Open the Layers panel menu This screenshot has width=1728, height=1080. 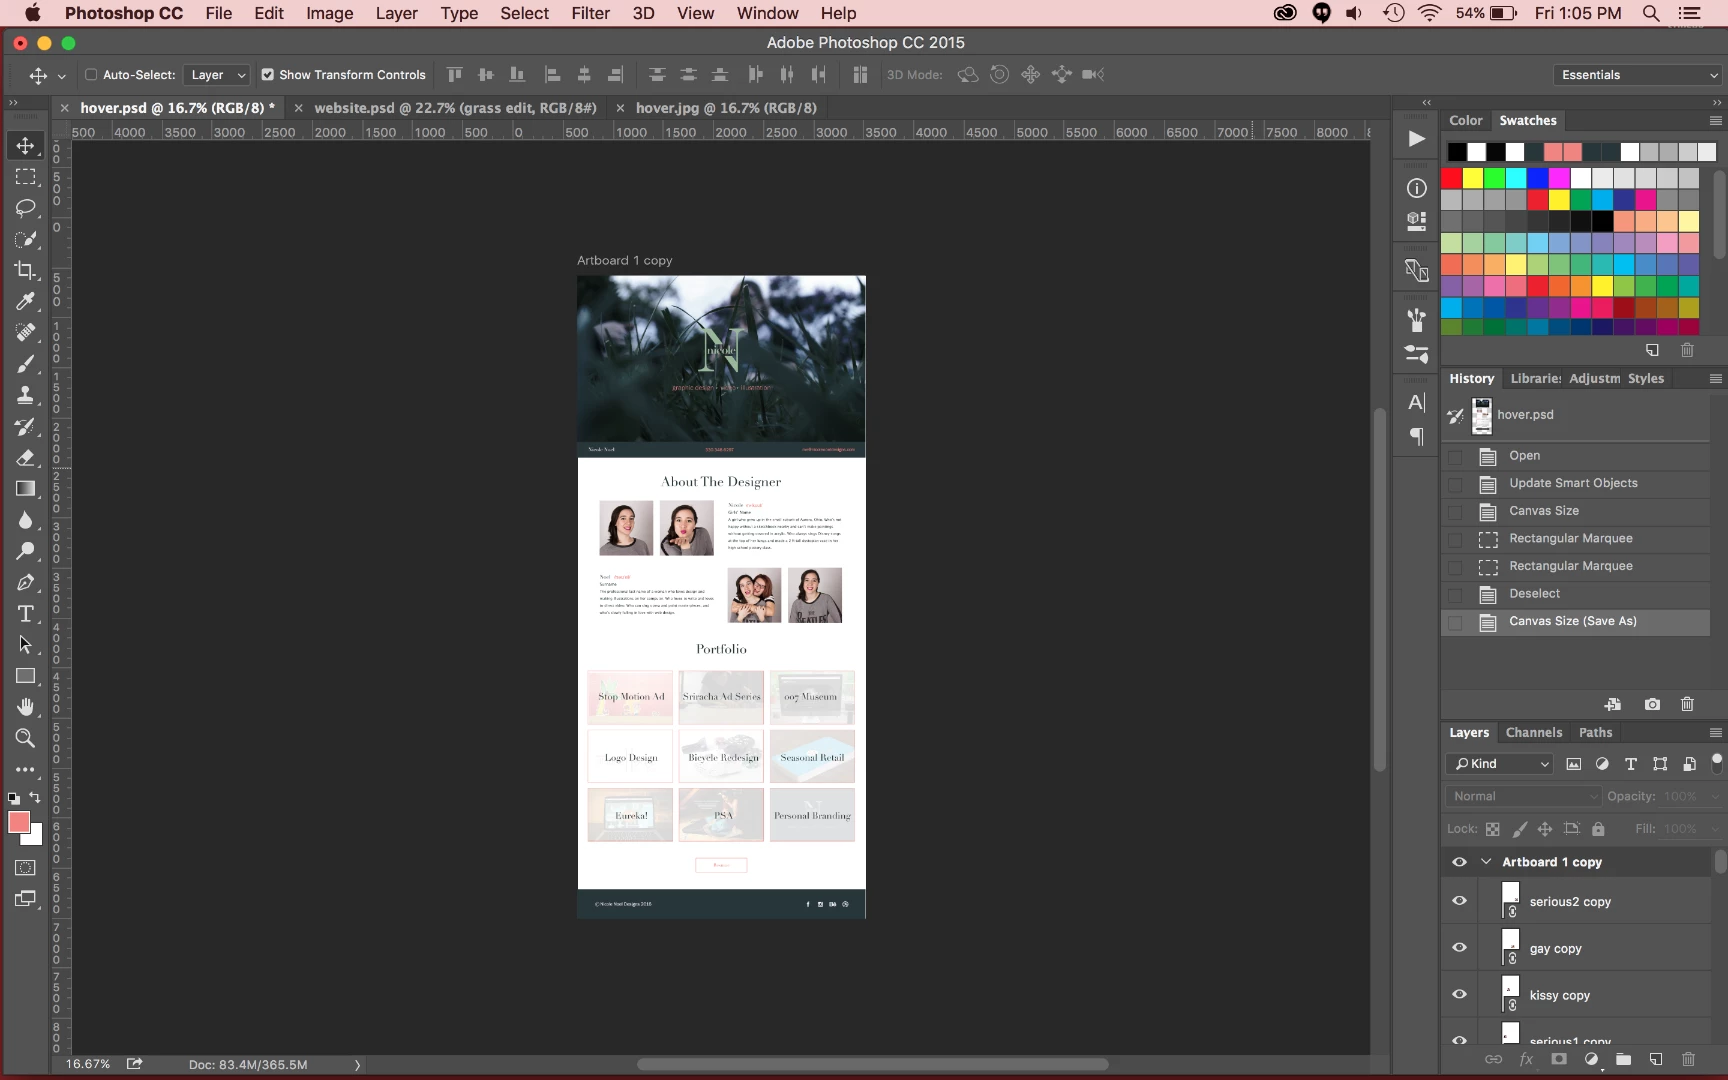[x=1716, y=733]
